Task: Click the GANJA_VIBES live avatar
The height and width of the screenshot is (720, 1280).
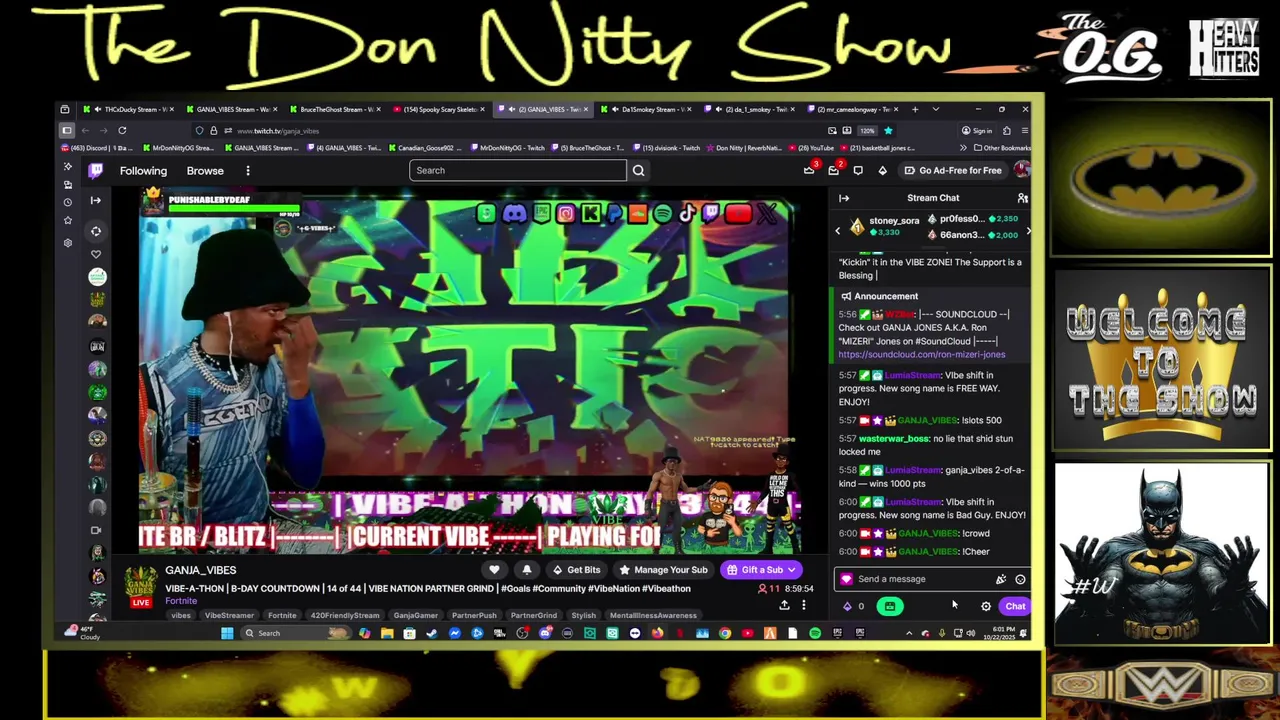Action: (141, 584)
